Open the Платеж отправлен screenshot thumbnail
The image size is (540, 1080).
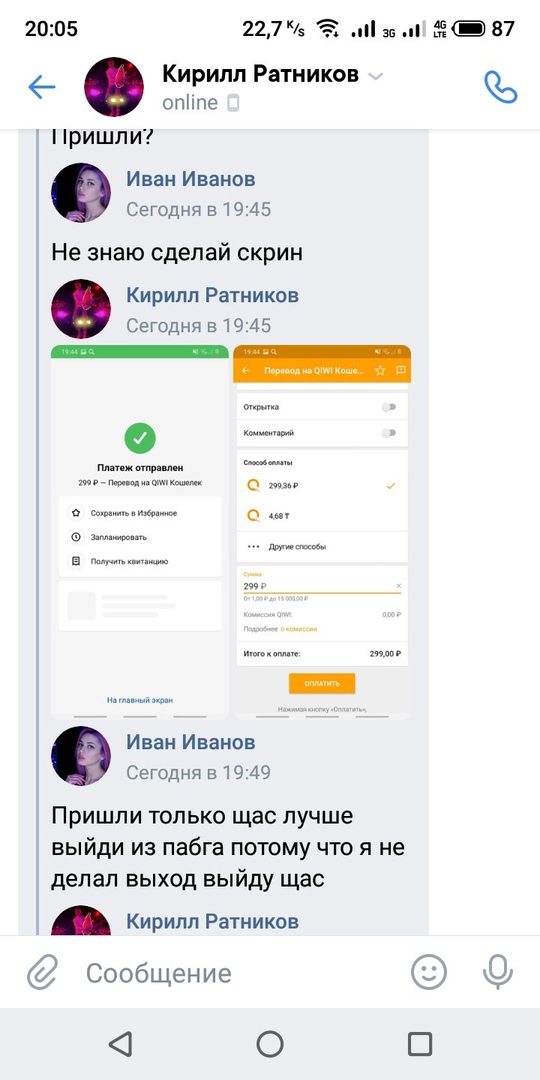pyautogui.click(x=140, y=532)
